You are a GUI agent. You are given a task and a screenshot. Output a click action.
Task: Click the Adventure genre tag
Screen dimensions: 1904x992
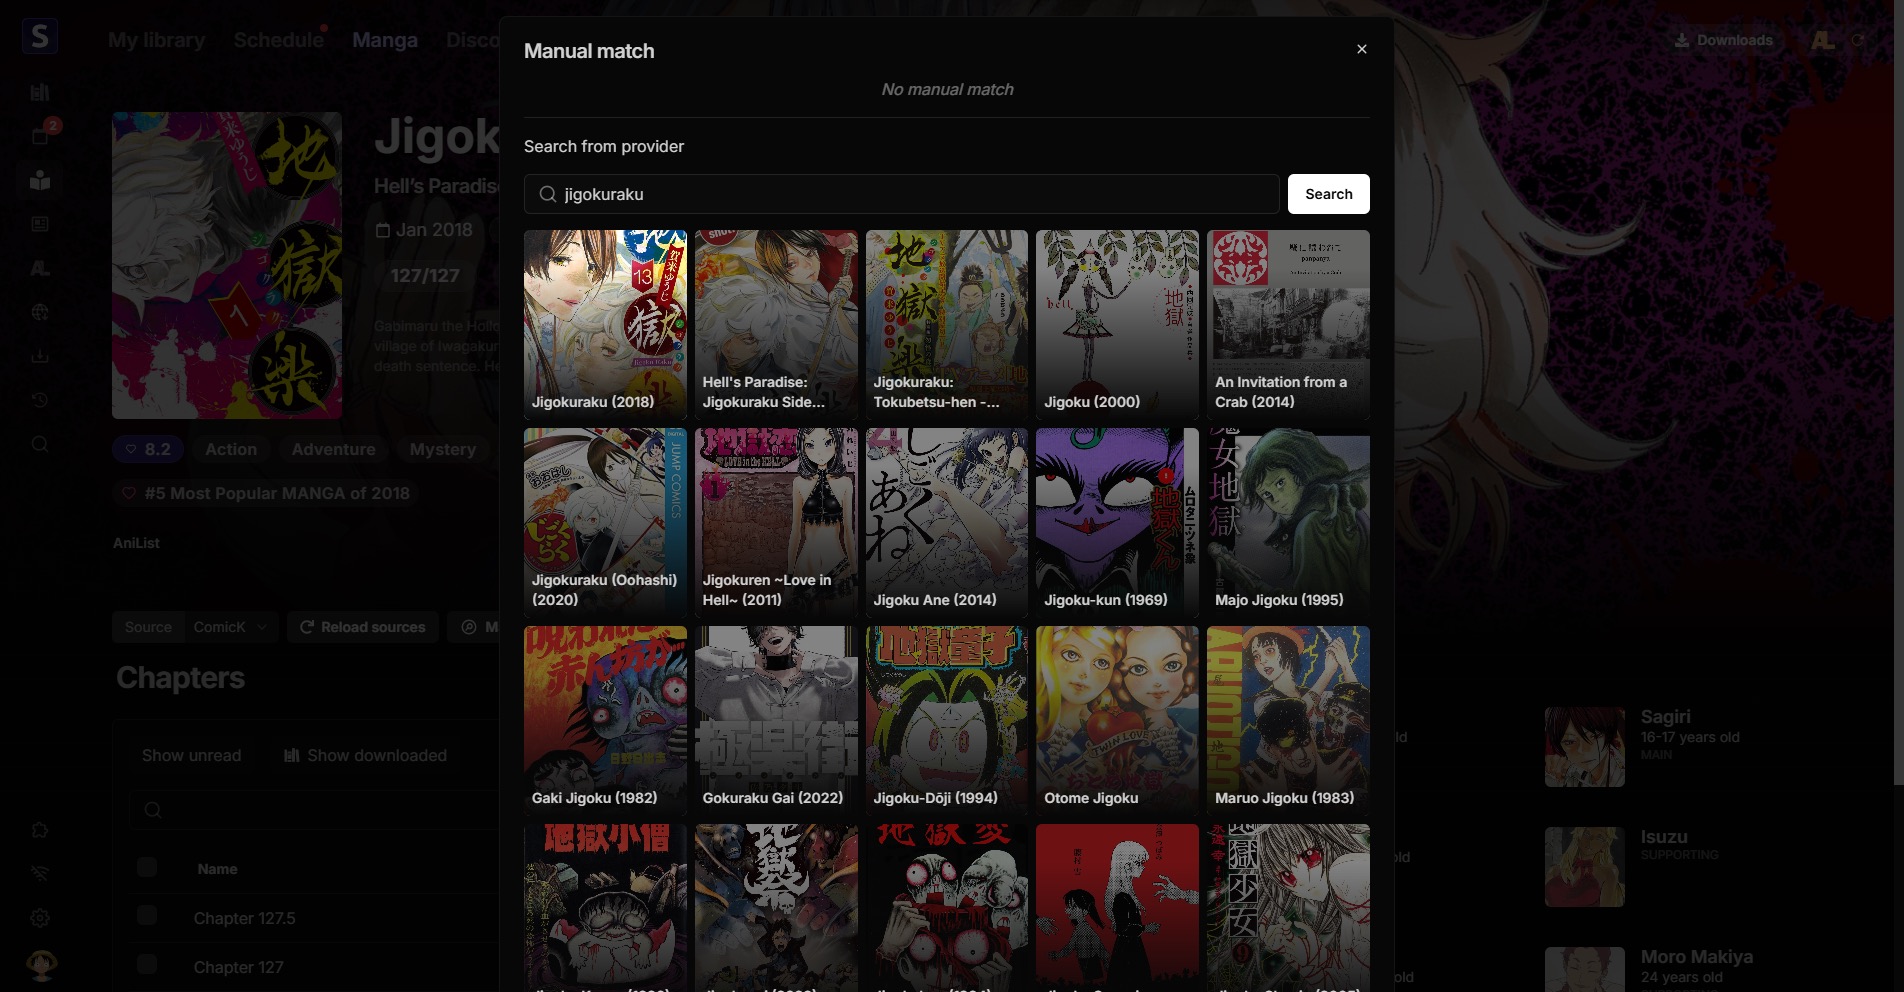(x=333, y=450)
